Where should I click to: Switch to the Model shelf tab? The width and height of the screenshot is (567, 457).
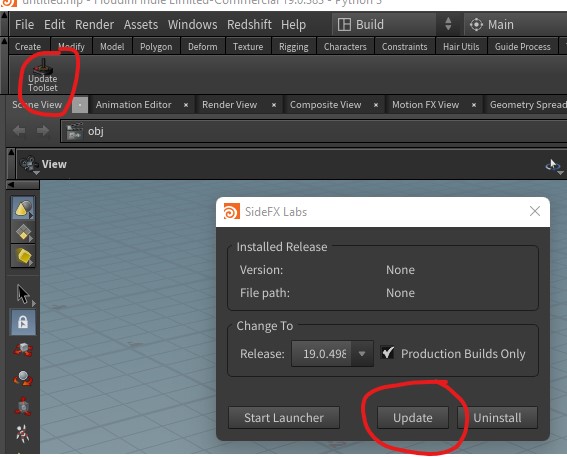pyautogui.click(x=112, y=47)
